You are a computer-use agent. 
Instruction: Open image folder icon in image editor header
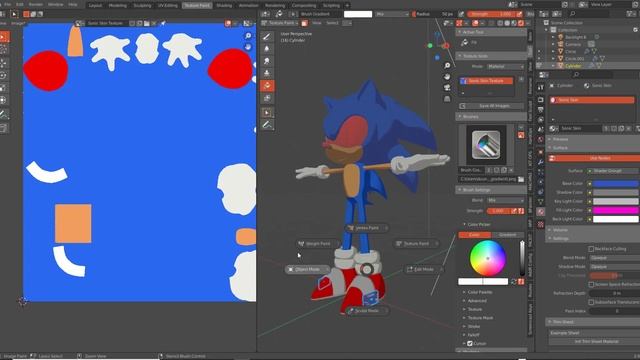147,23
